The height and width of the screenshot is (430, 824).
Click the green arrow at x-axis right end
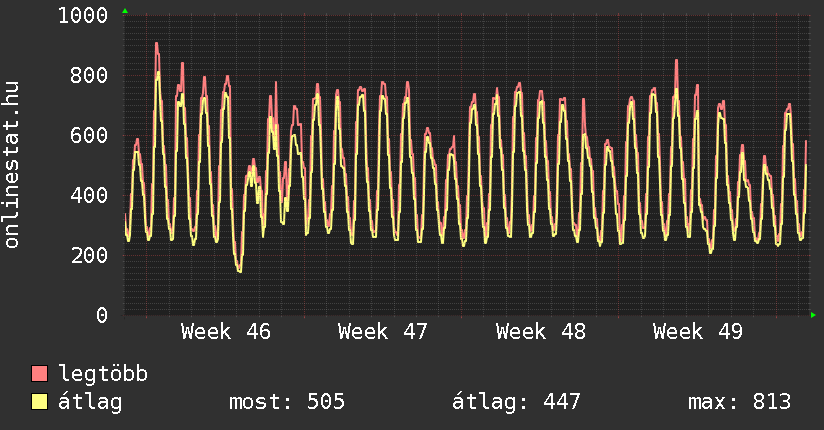click(x=814, y=315)
